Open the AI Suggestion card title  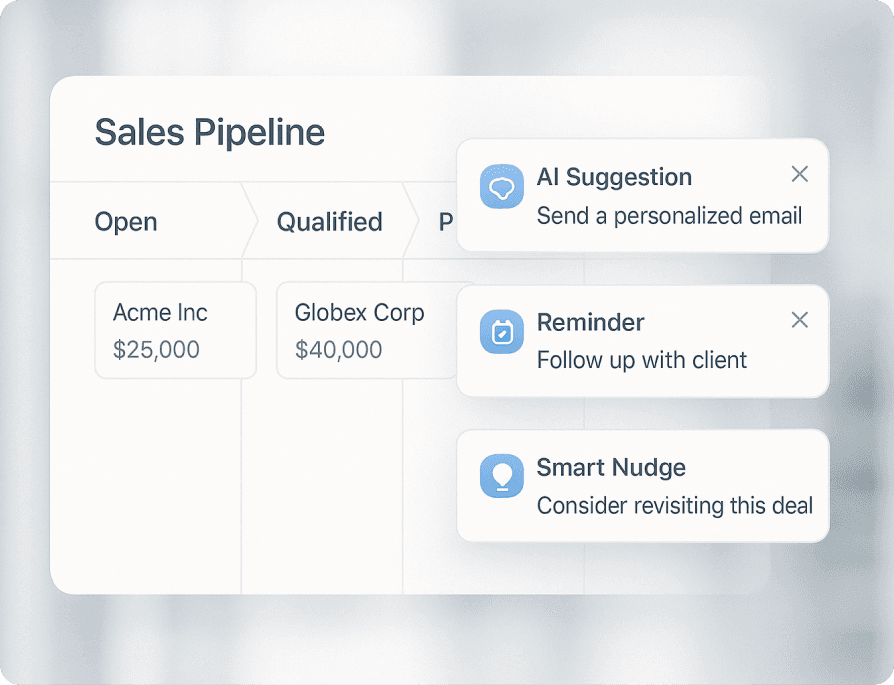tap(614, 177)
